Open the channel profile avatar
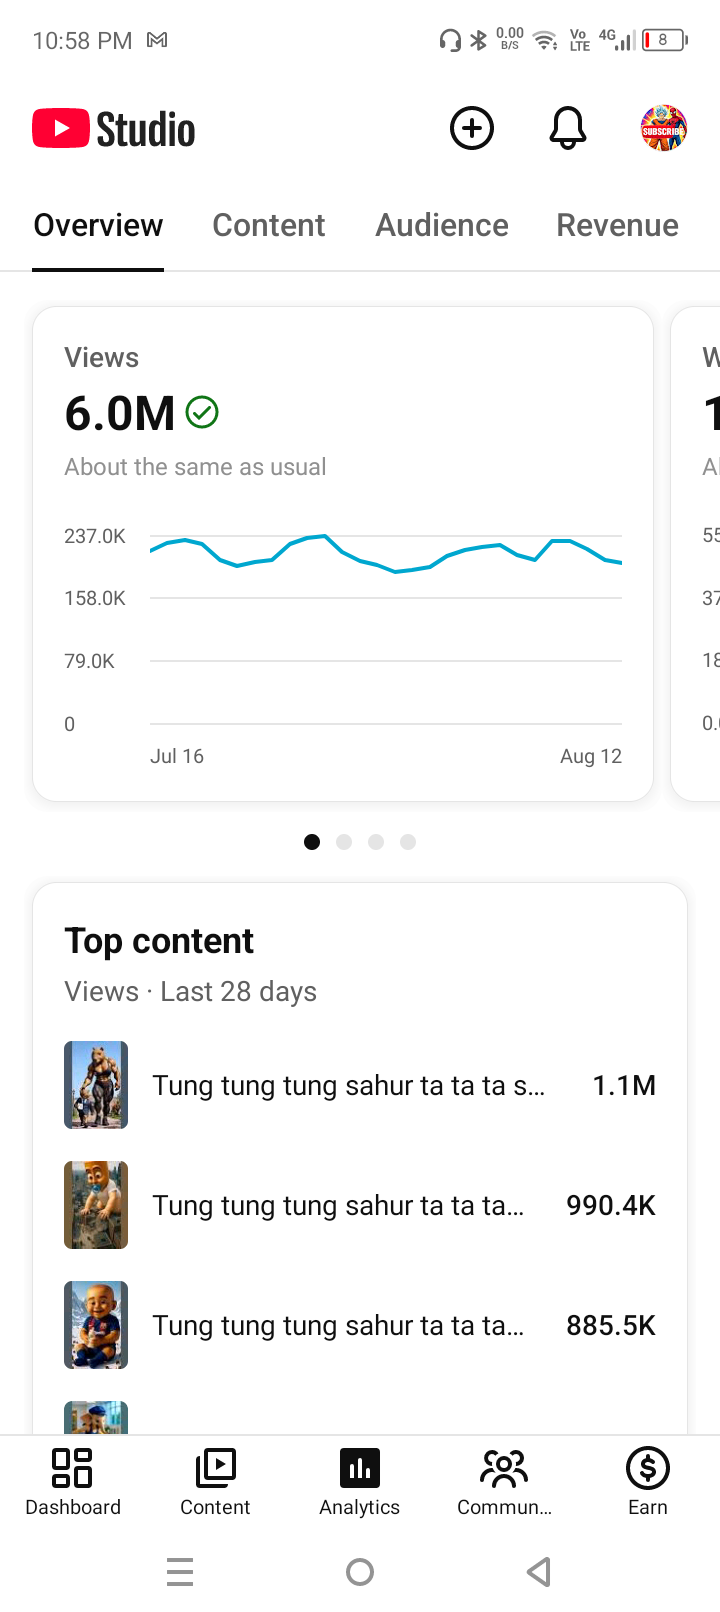The height and width of the screenshot is (1612, 720). pyautogui.click(x=664, y=129)
